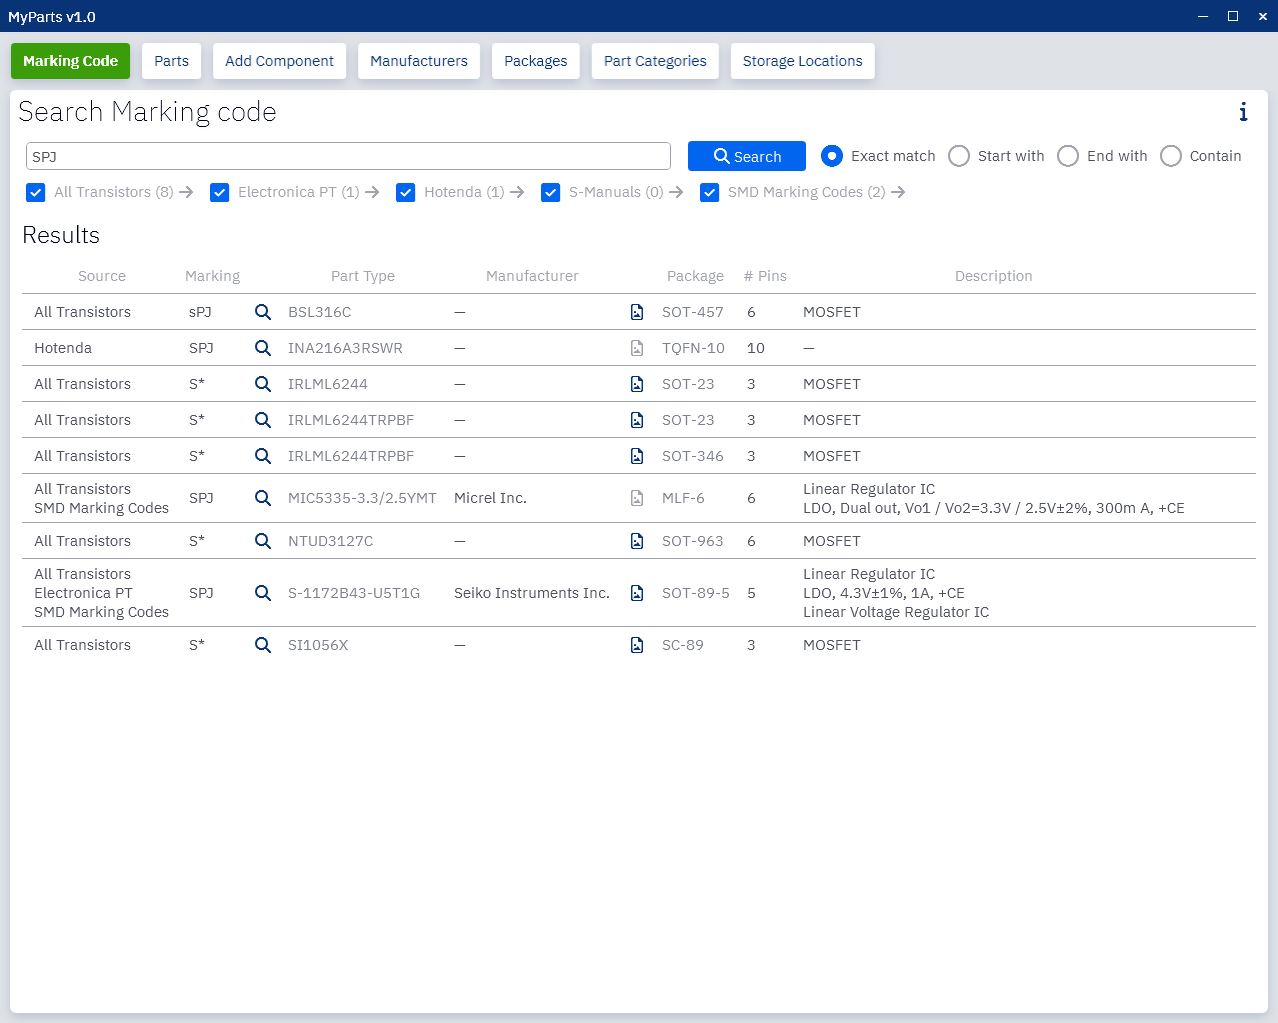Uncheck the All Transistors source checkbox
This screenshot has width=1278, height=1023.
(36, 193)
